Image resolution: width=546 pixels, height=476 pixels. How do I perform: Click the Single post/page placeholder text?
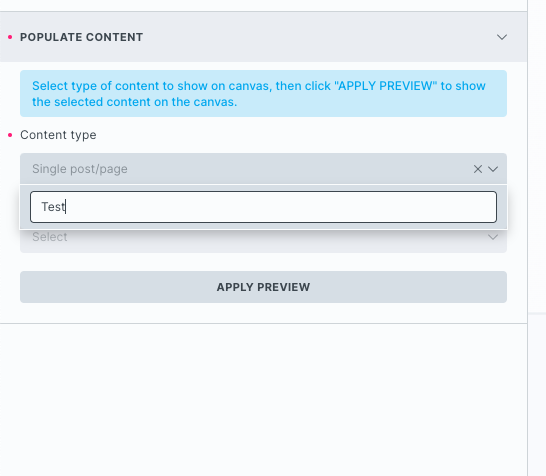pos(80,169)
